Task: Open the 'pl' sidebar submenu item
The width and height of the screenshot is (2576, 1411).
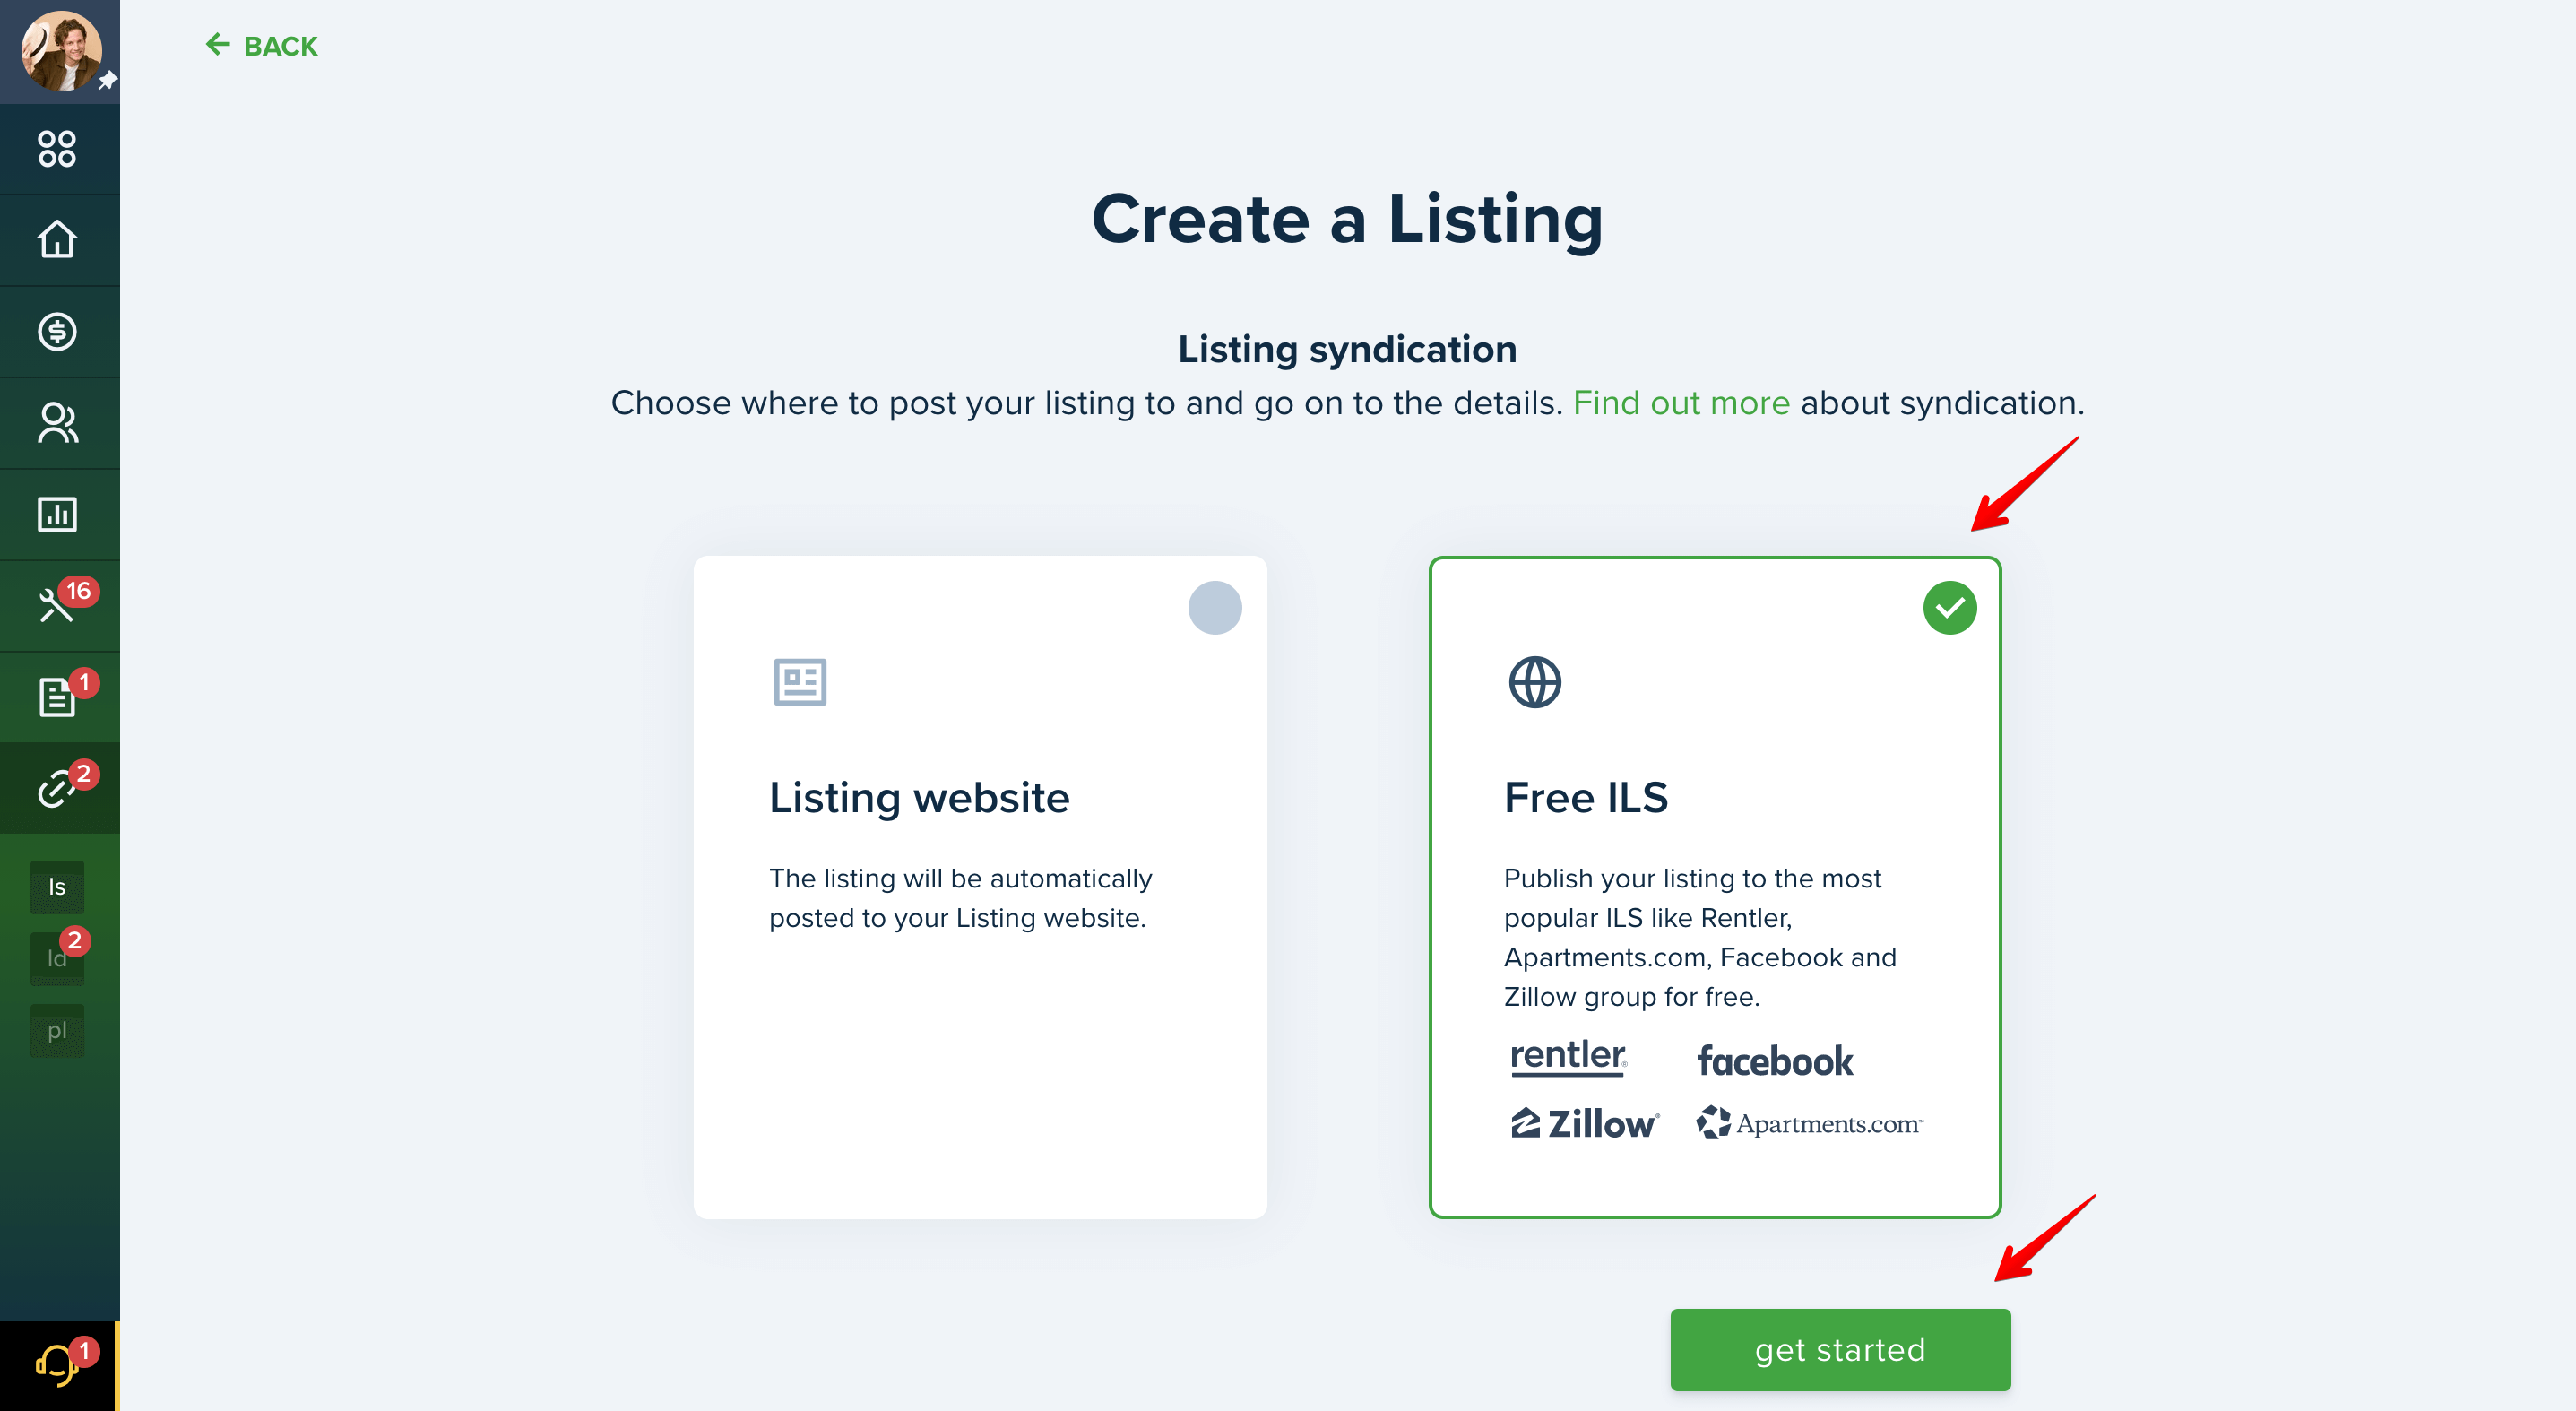Action: tap(57, 1030)
